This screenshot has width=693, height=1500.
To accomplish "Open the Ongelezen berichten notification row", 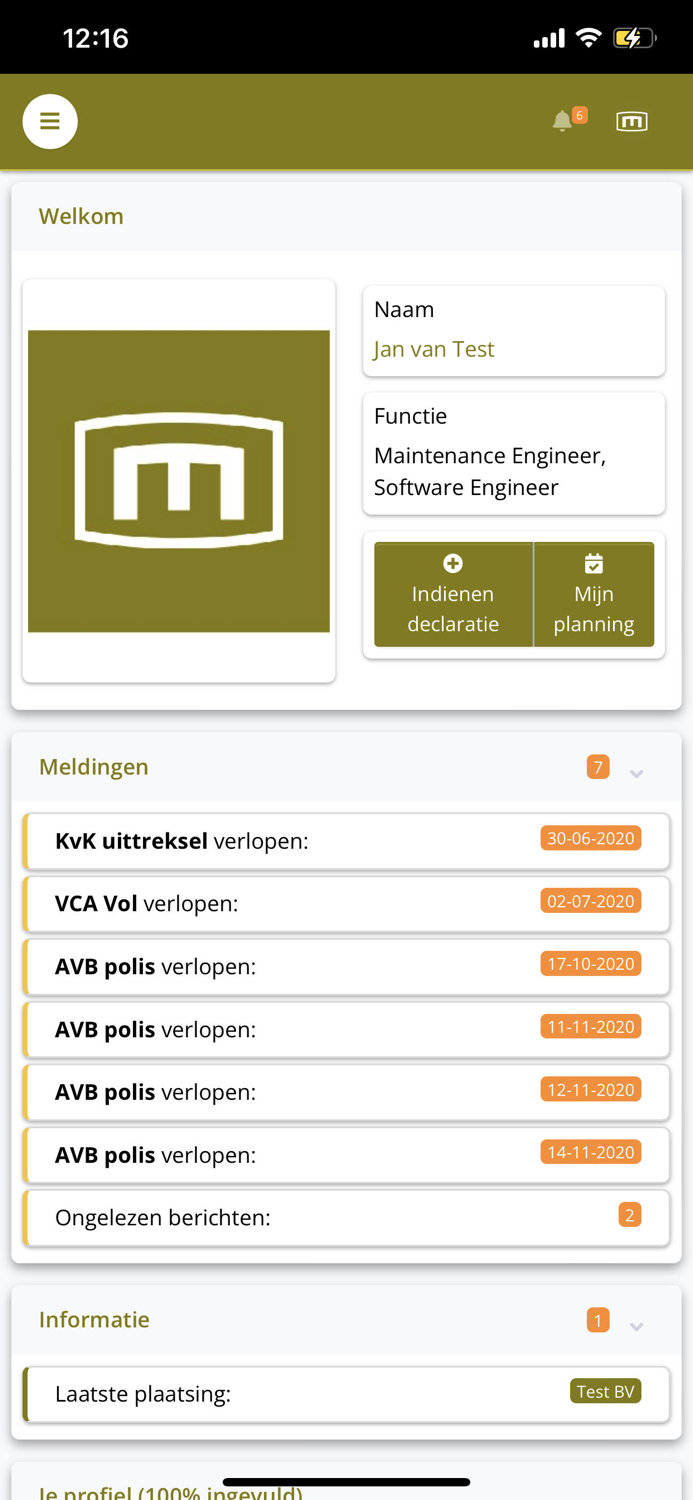I will click(x=346, y=1215).
